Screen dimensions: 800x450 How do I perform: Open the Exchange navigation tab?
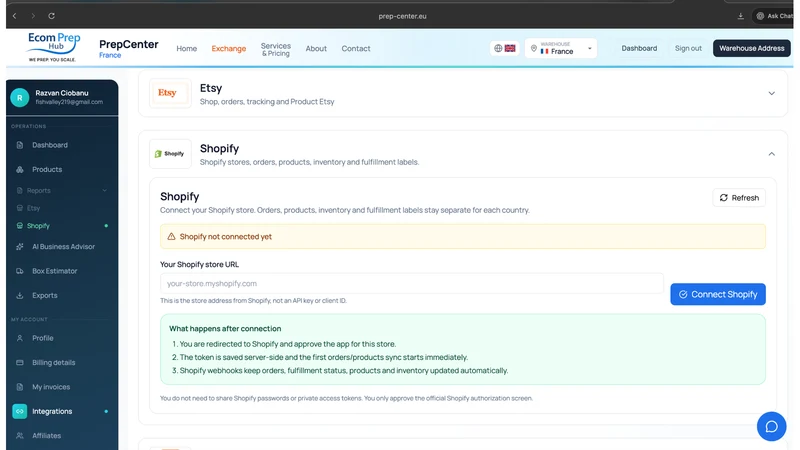point(229,48)
